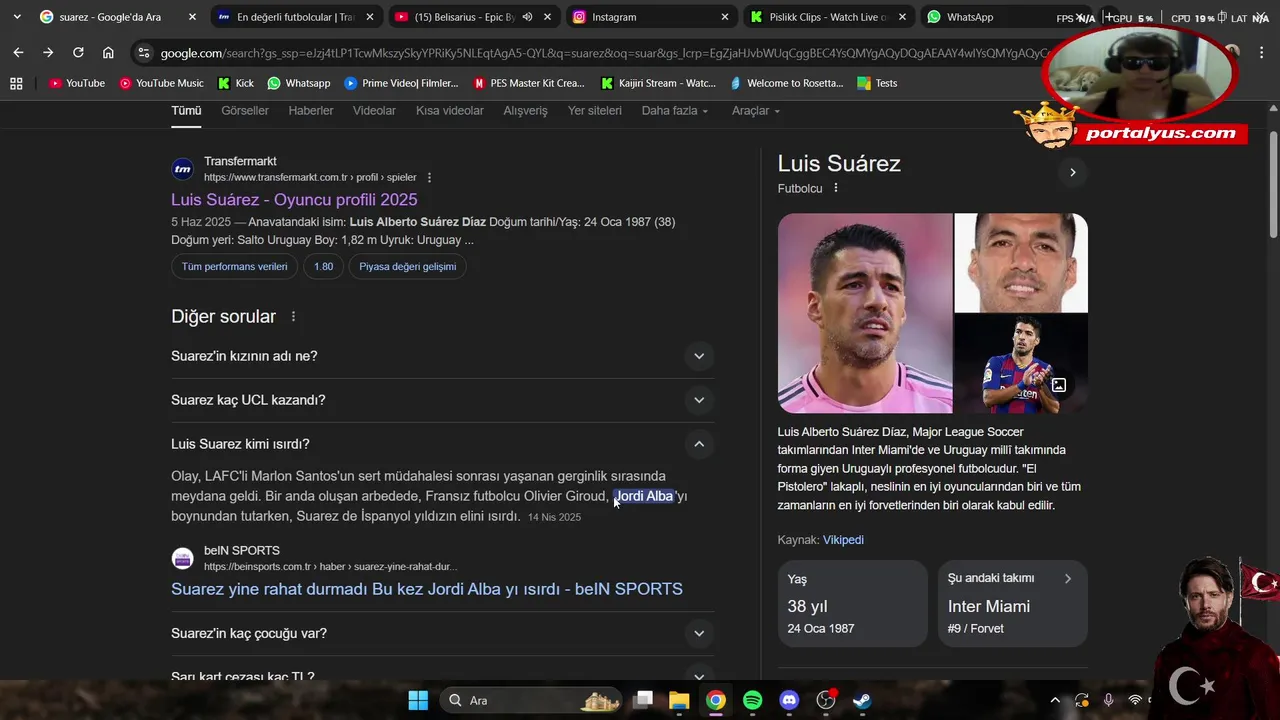Open the Apps grid in bookmarks bar
Viewport: 1280px width, 720px height.
pos(16,83)
